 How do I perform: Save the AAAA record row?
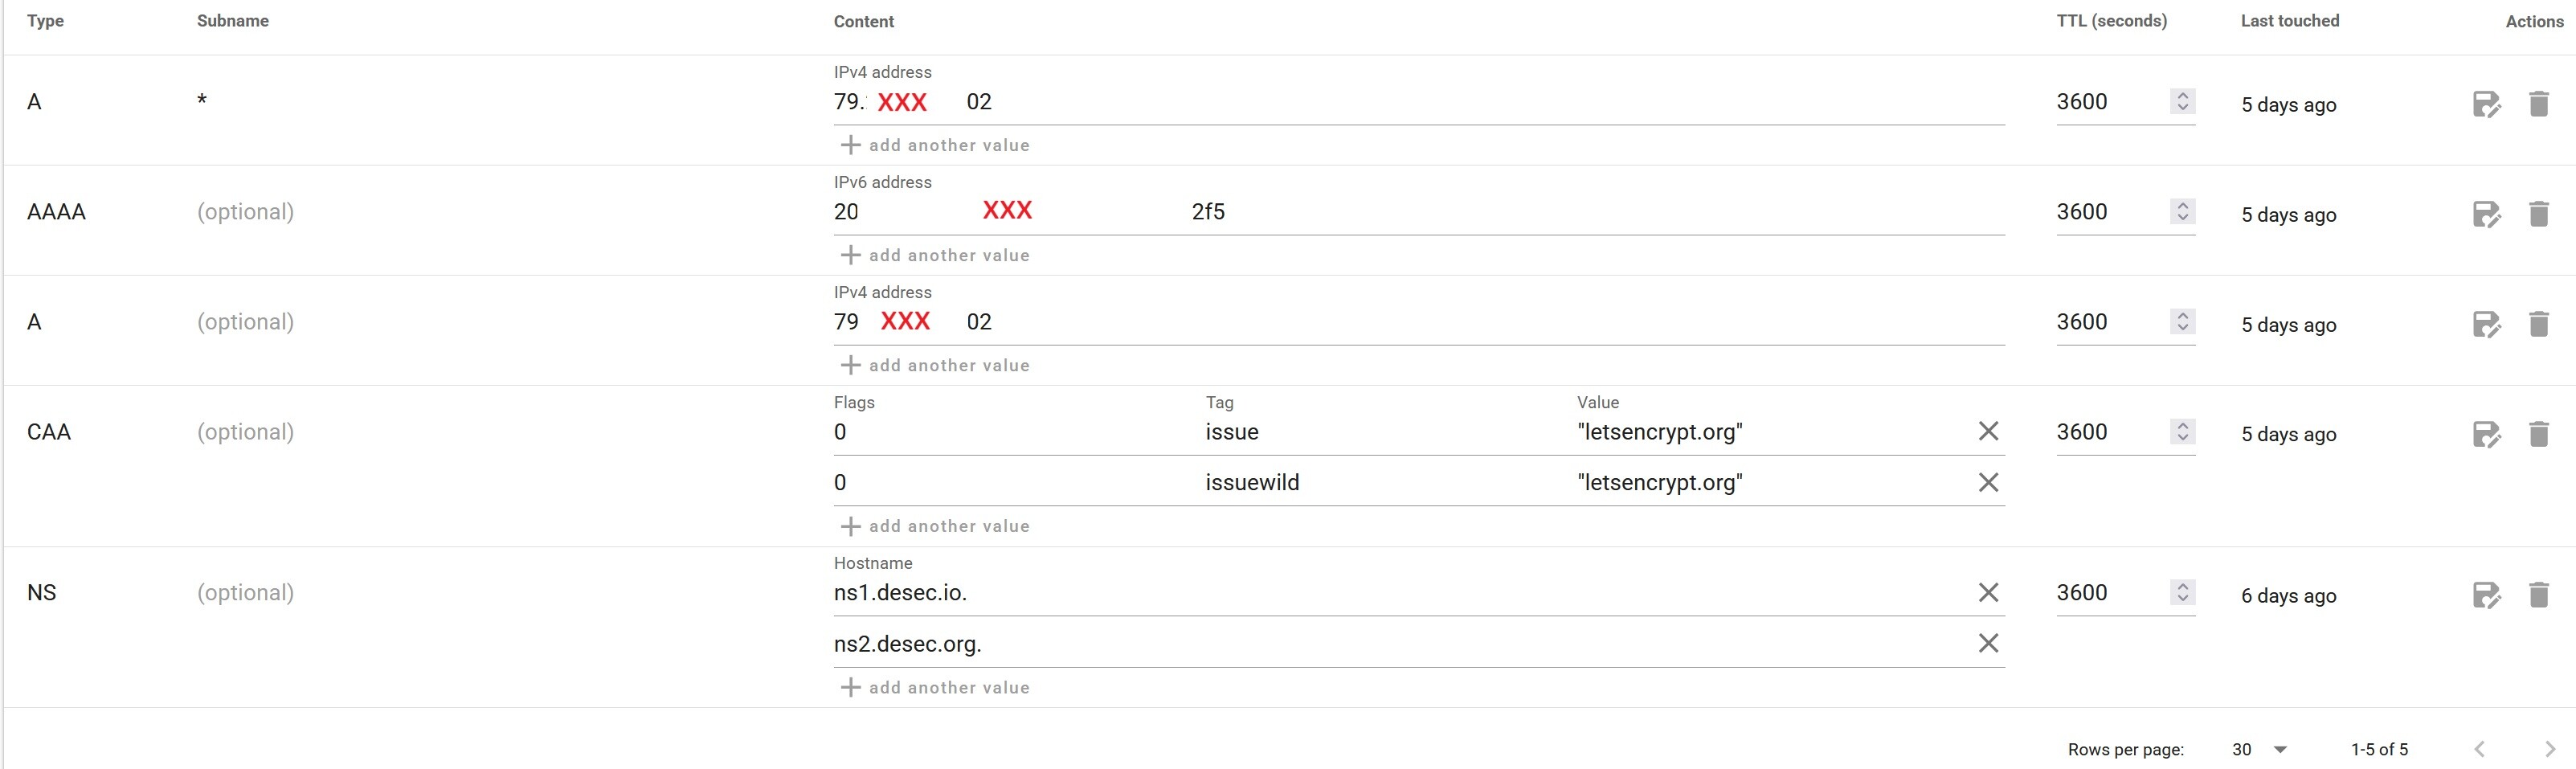coord(2486,214)
